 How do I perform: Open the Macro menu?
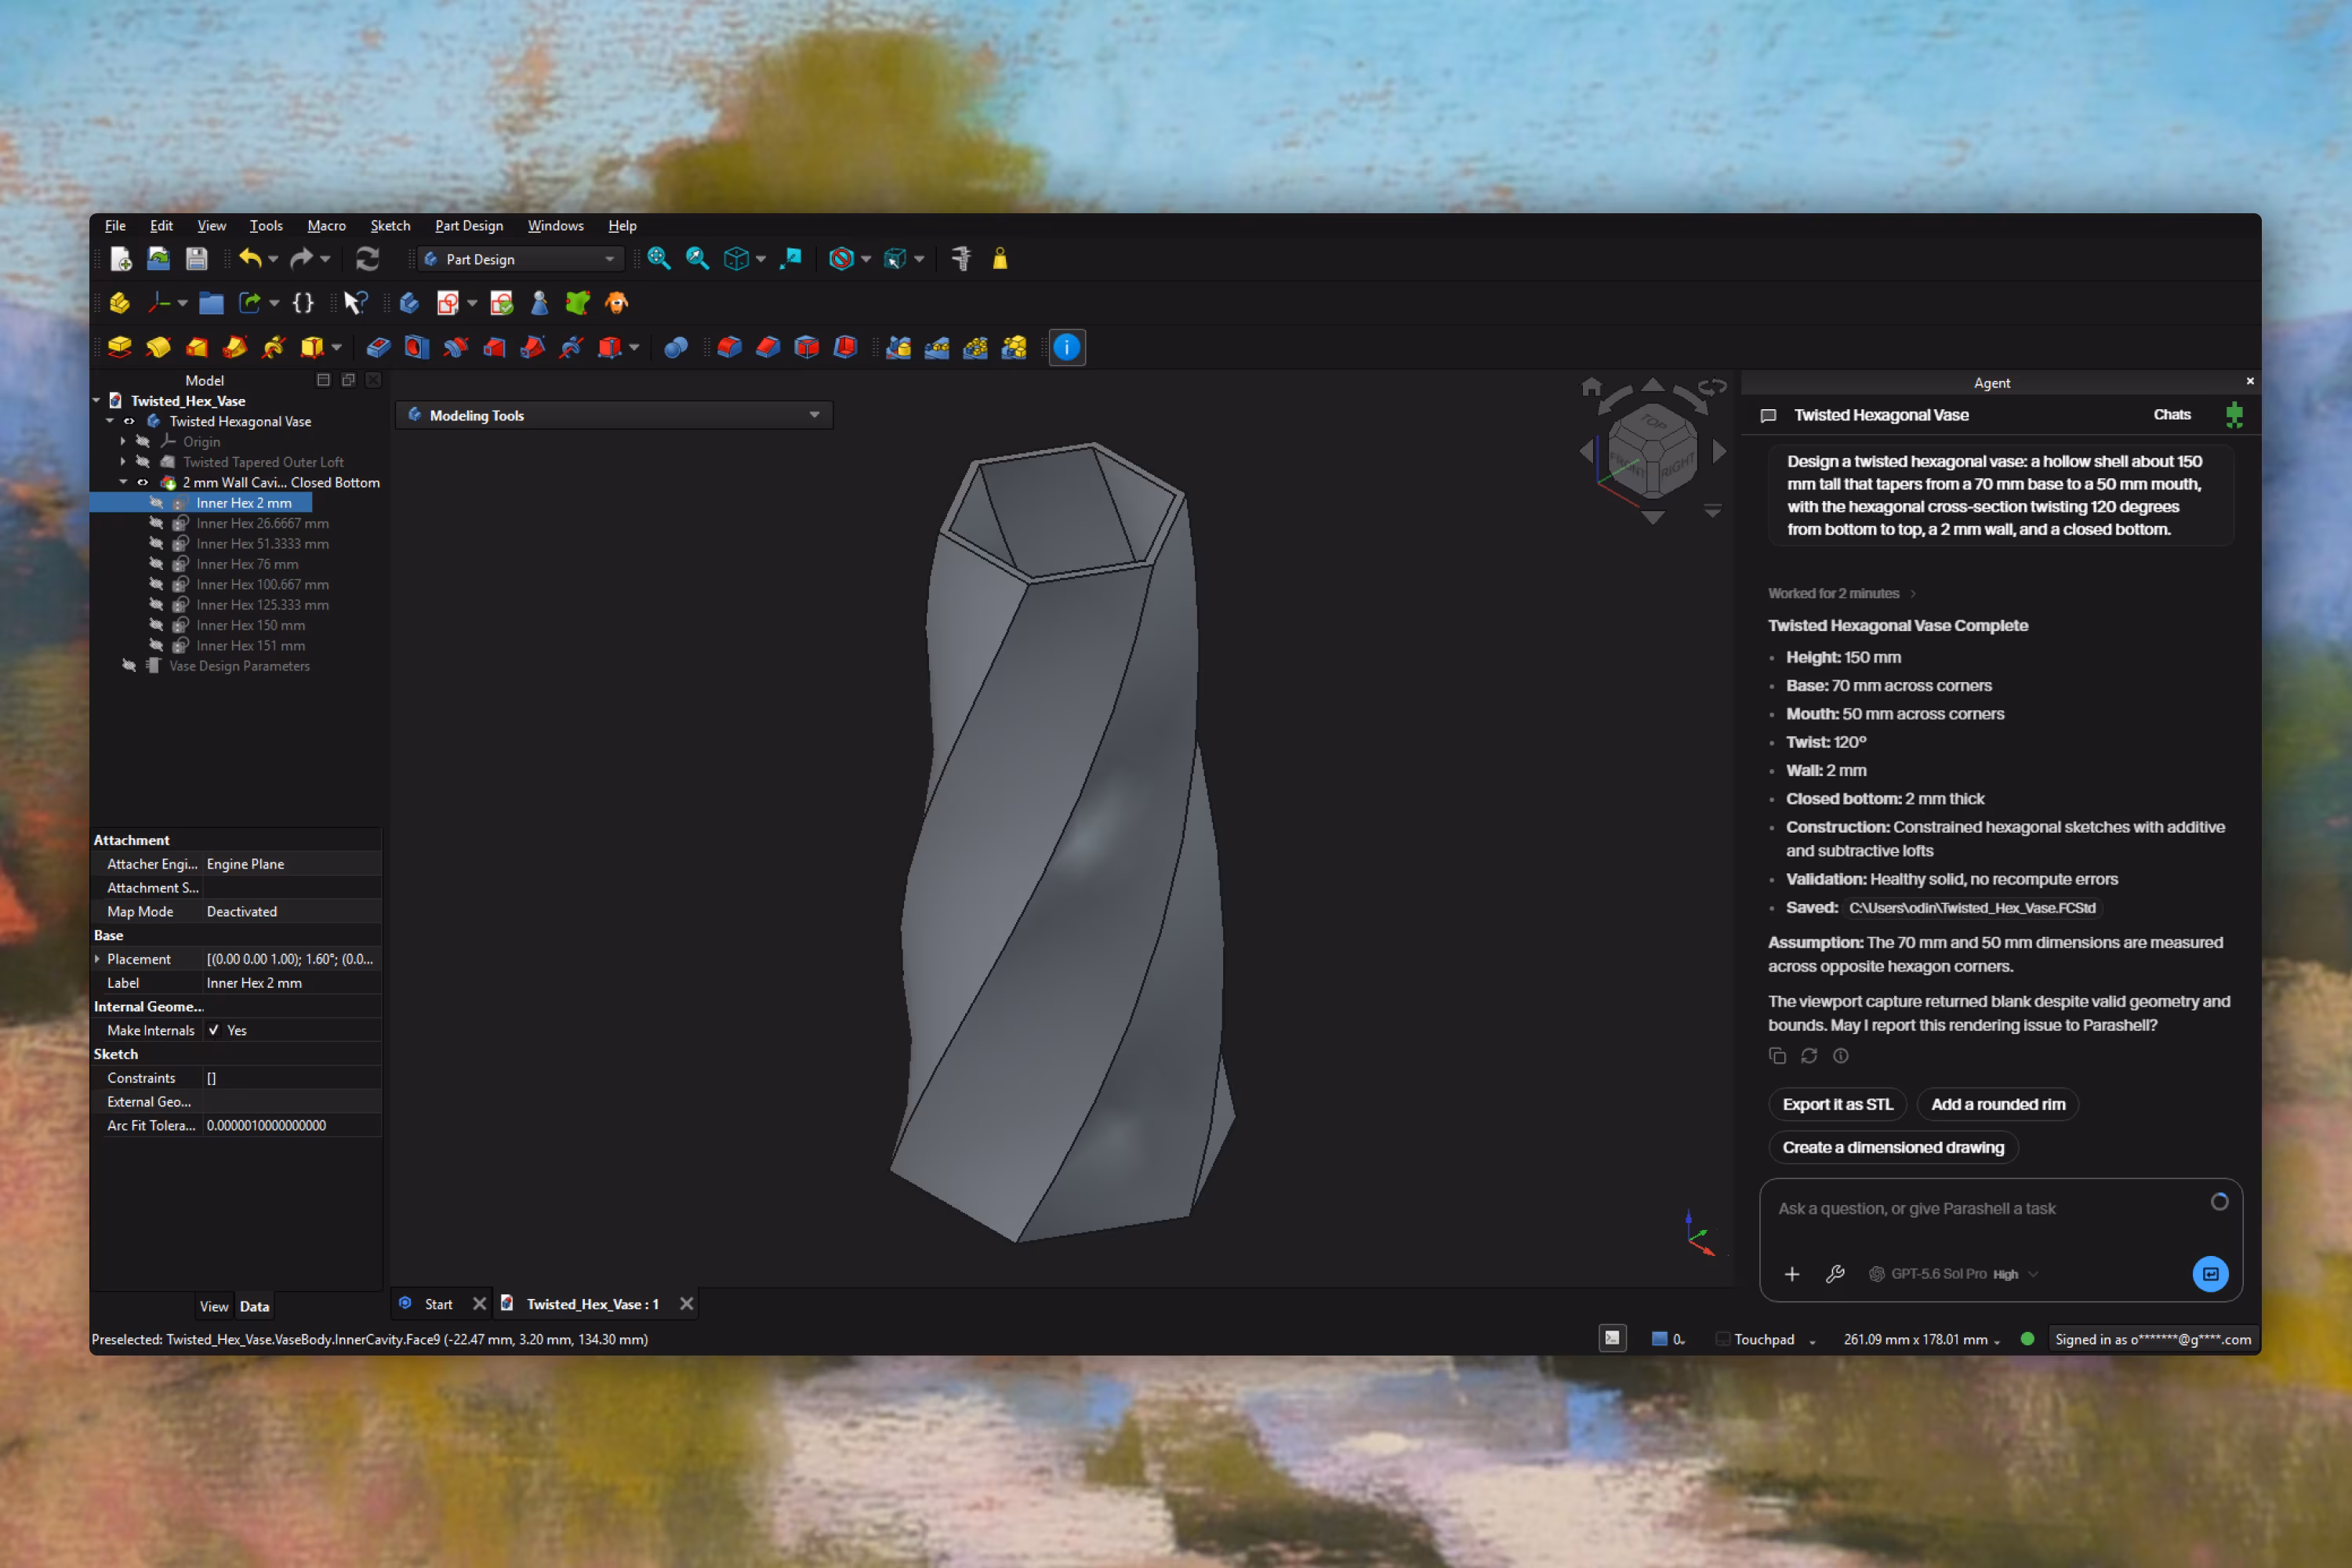(x=326, y=226)
